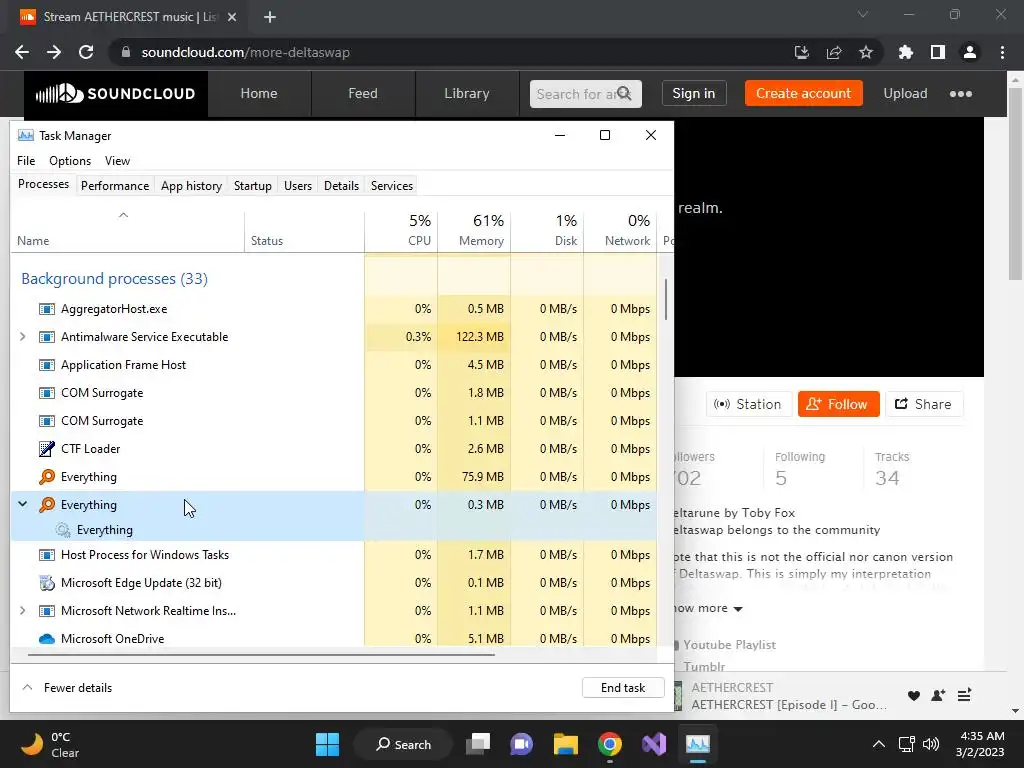Open the SoundCloud Library page
This screenshot has width=1024, height=768.
point(466,93)
